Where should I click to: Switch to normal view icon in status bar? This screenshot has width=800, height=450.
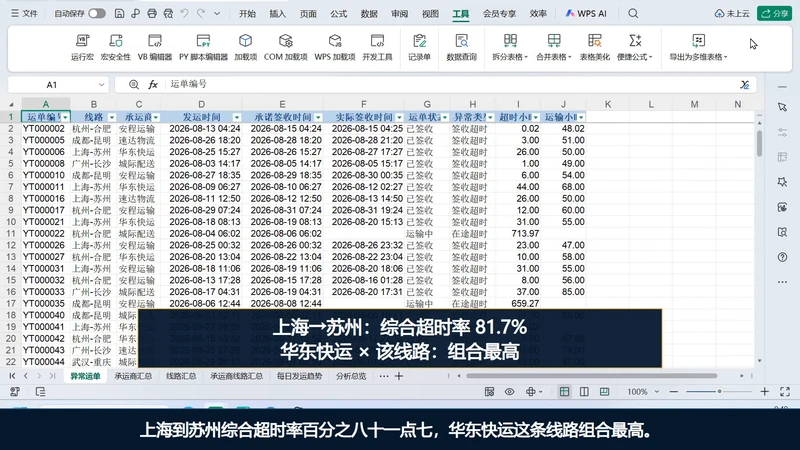[x=564, y=392]
